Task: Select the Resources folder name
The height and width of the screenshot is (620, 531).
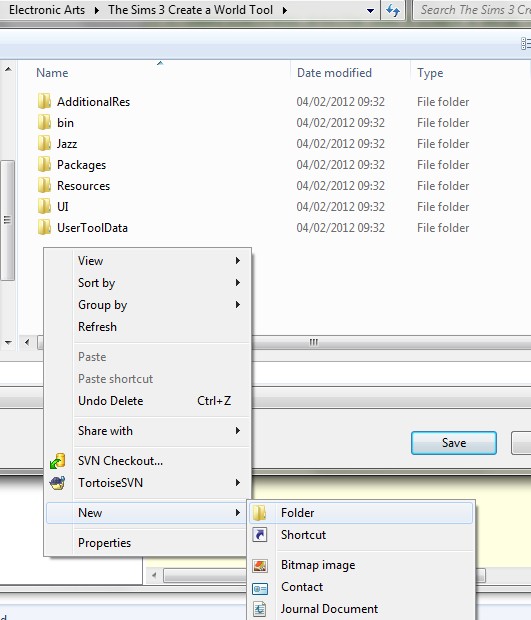Action: coord(83,185)
